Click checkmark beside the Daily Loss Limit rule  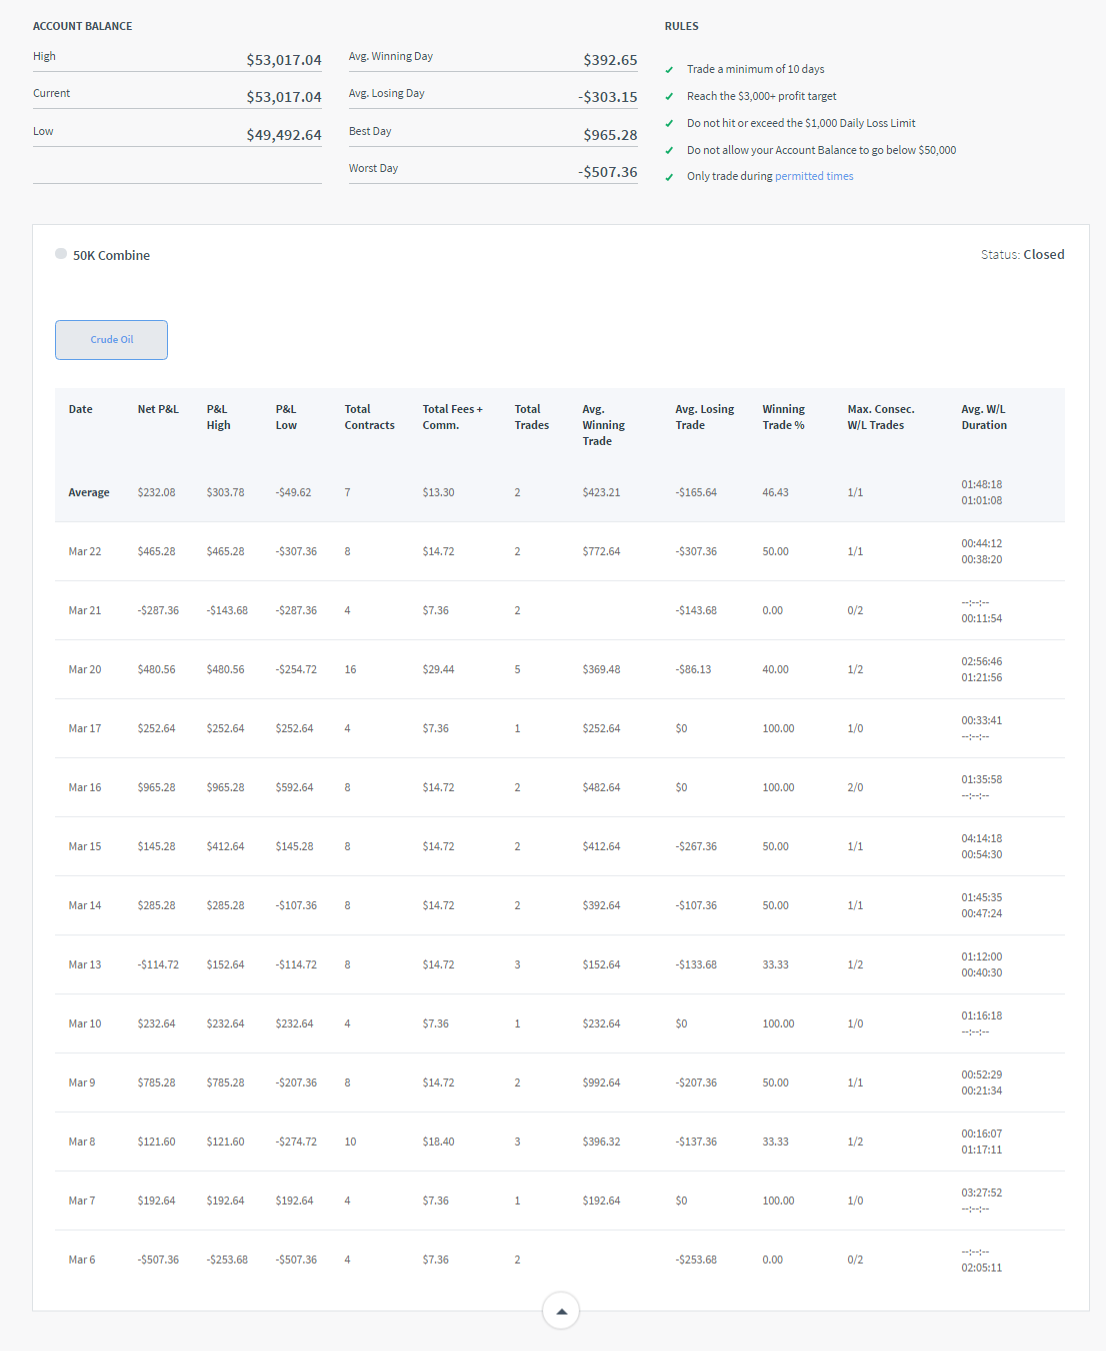coord(669,124)
